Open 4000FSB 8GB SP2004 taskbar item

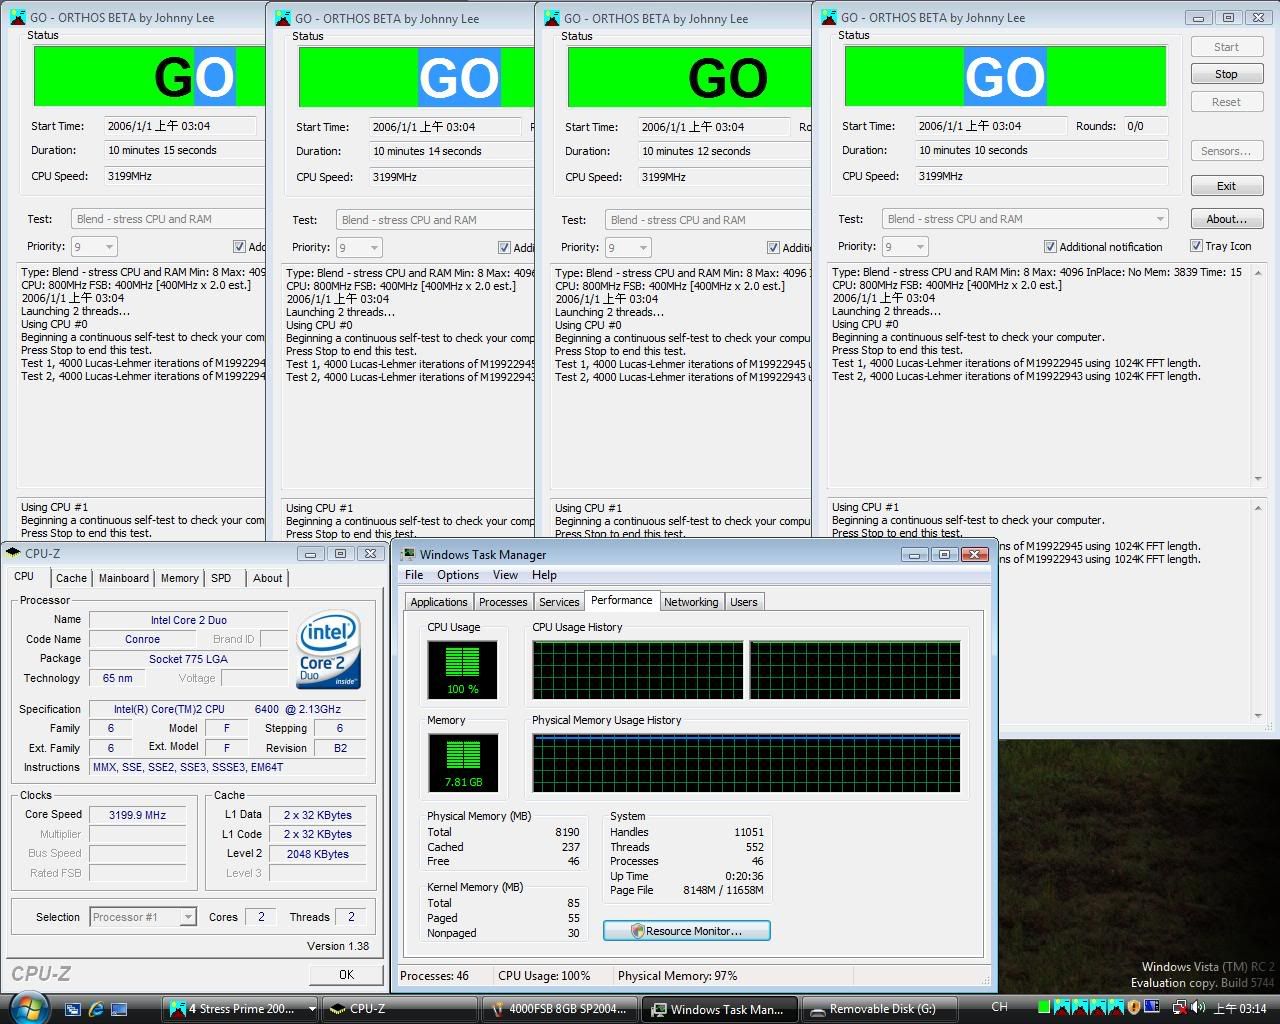click(559, 1009)
